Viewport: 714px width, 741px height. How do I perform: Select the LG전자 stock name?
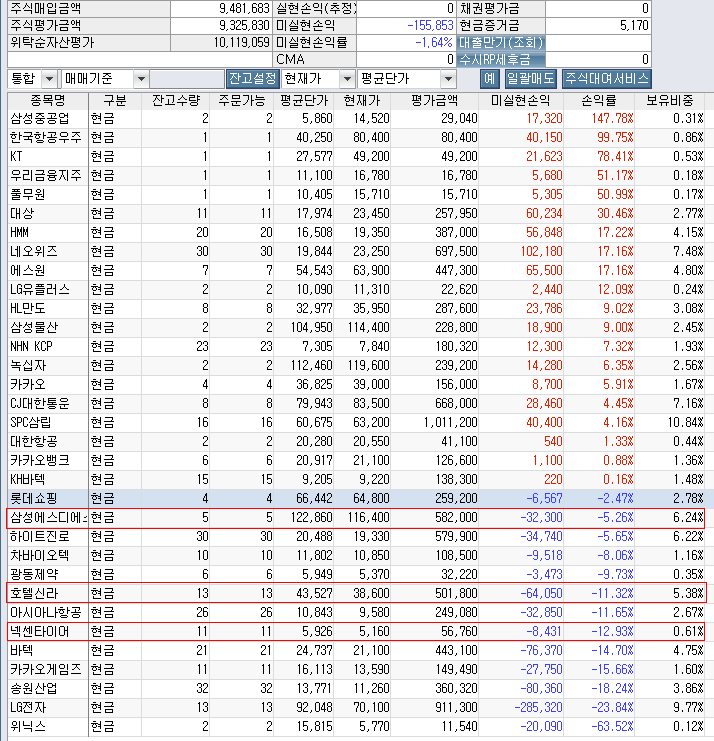pyautogui.click(x=28, y=707)
